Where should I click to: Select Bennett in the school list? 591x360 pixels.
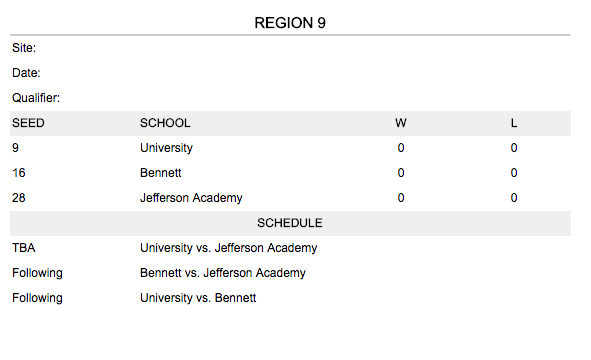tap(161, 173)
